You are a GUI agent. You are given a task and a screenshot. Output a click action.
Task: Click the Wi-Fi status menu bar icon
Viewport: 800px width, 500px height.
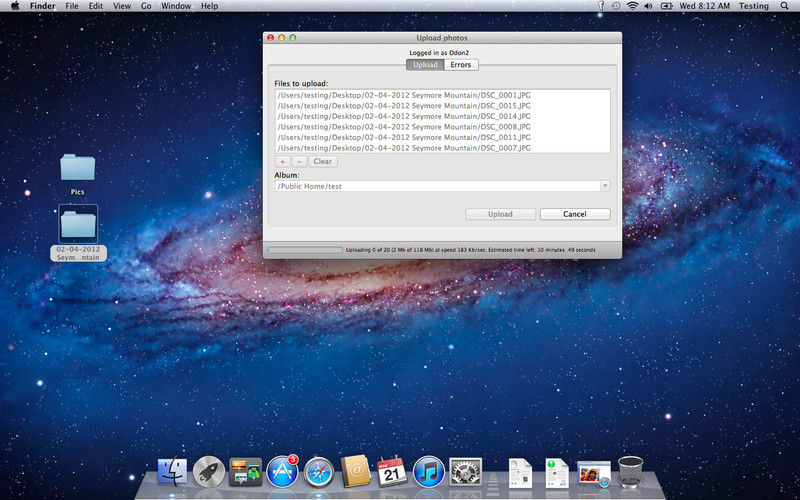coord(632,6)
